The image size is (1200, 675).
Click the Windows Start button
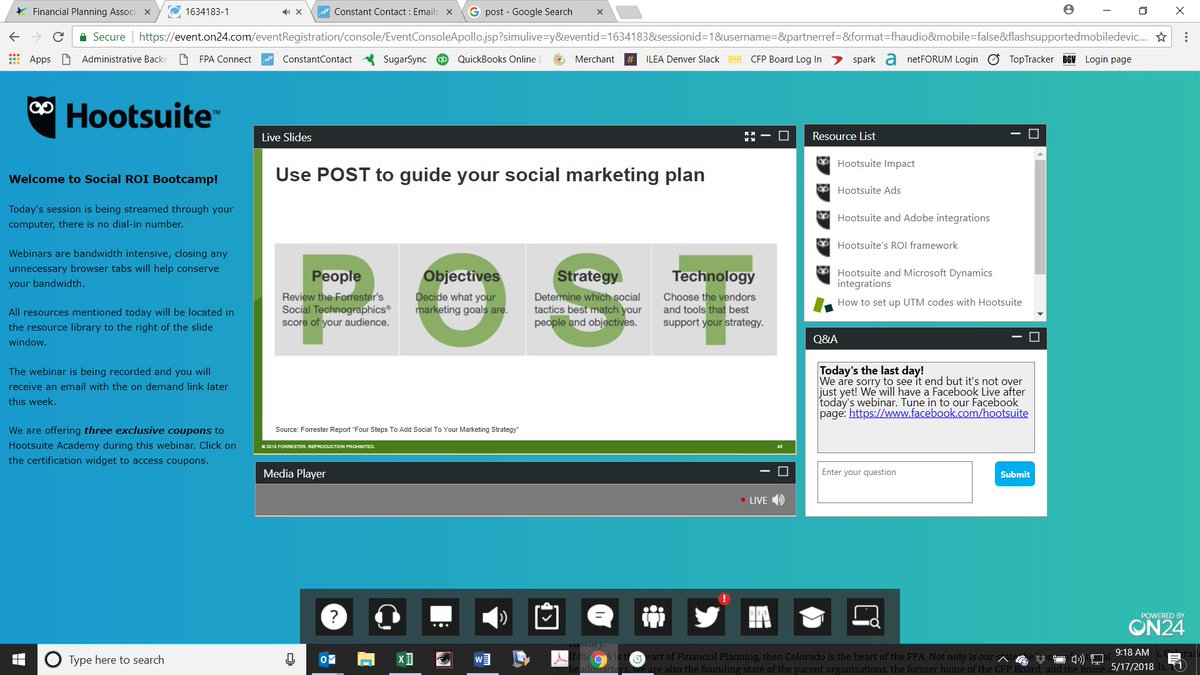click(18, 659)
